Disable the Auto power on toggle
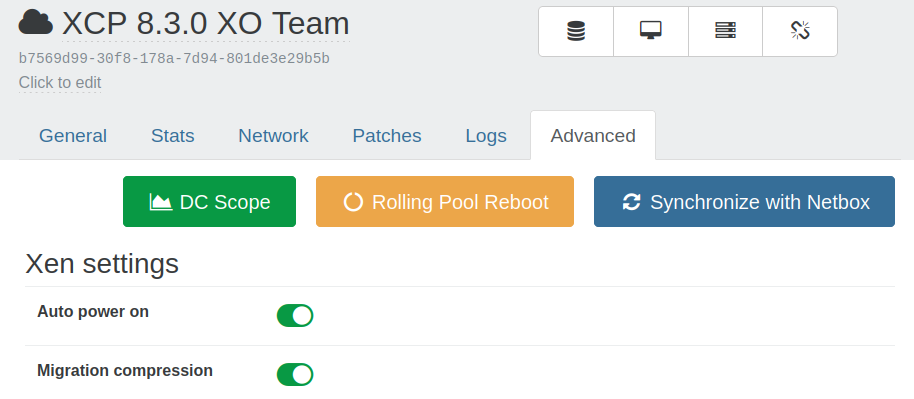Viewport: 914px width, 399px height. pyautogui.click(x=295, y=316)
